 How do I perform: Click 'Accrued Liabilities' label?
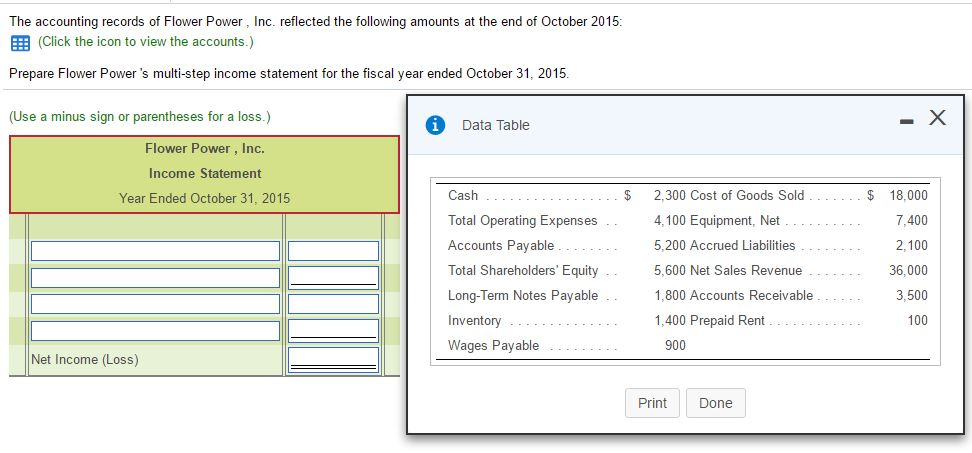click(x=743, y=245)
